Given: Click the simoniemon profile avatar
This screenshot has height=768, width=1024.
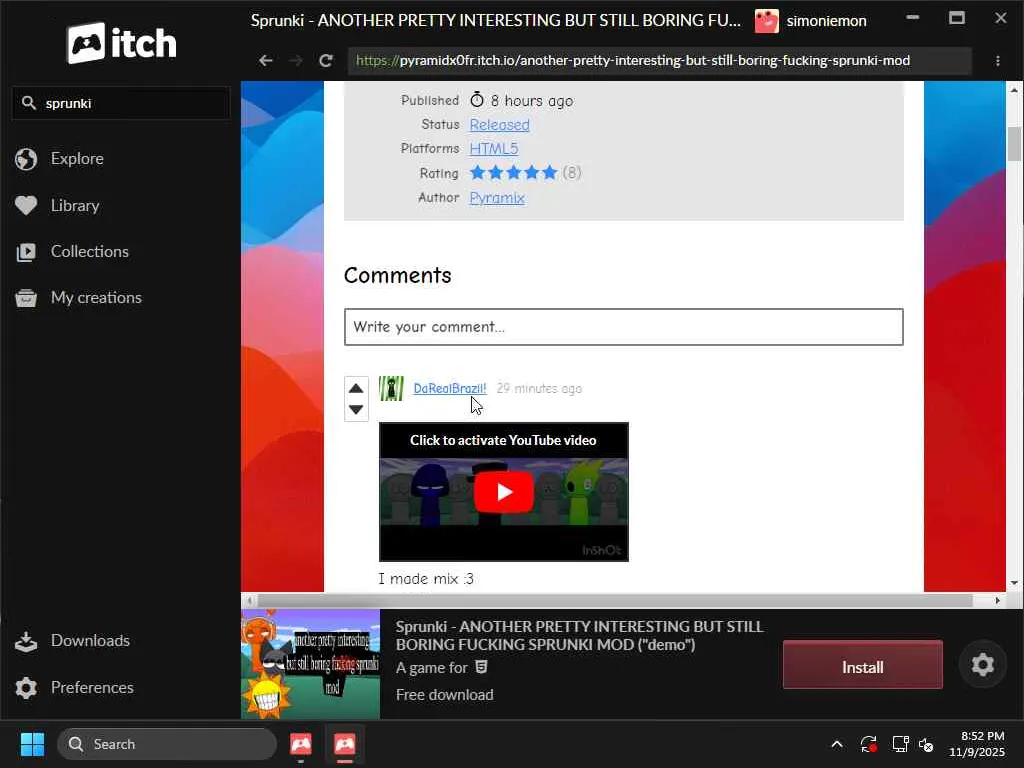Looking at the screenshot, I should [767, 21].
